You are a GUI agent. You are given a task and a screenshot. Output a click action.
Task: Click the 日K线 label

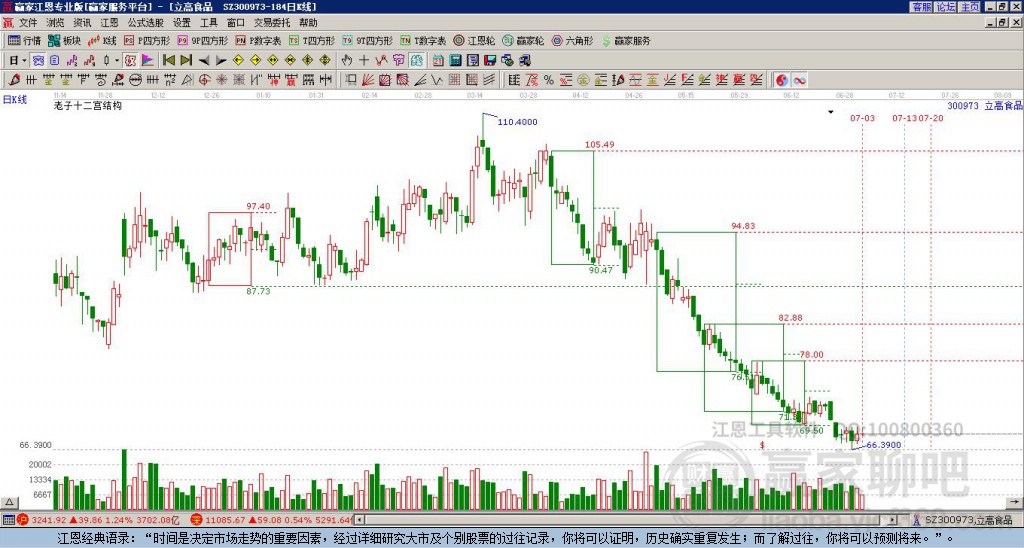click(x=14, y=99)
